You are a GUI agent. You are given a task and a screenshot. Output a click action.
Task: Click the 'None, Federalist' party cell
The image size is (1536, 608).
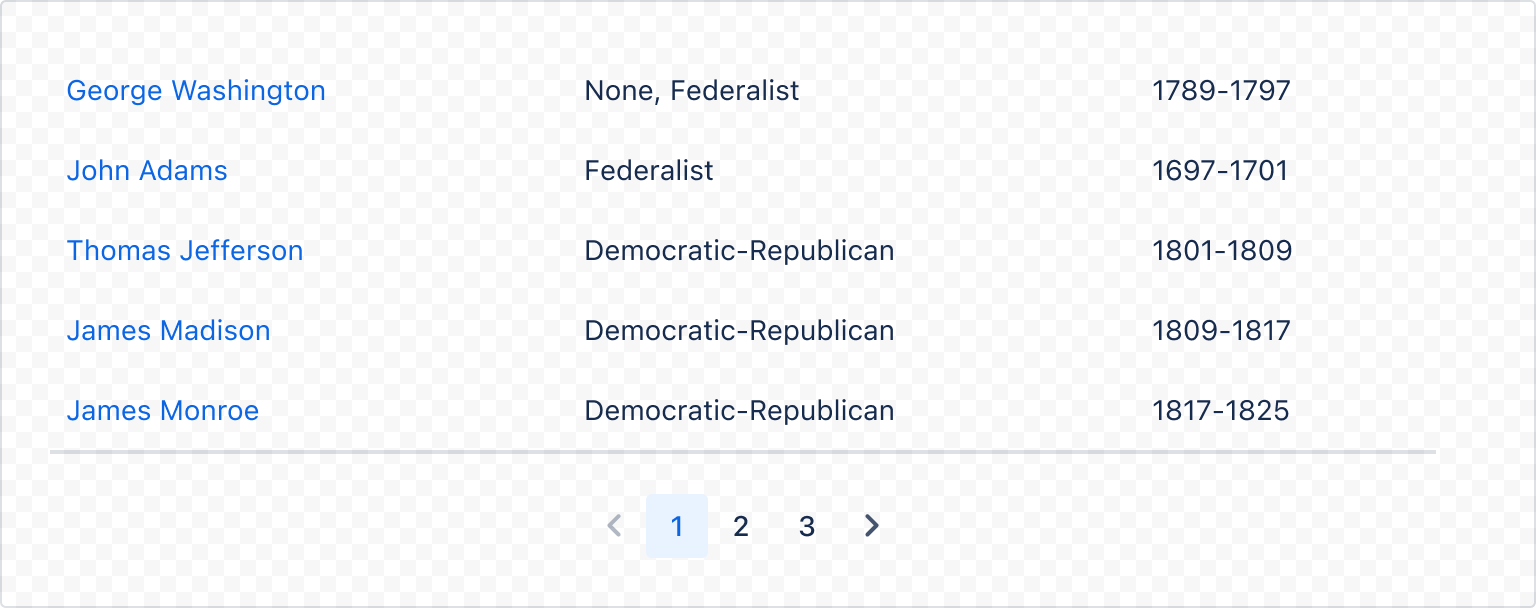[x=692, y=91]
